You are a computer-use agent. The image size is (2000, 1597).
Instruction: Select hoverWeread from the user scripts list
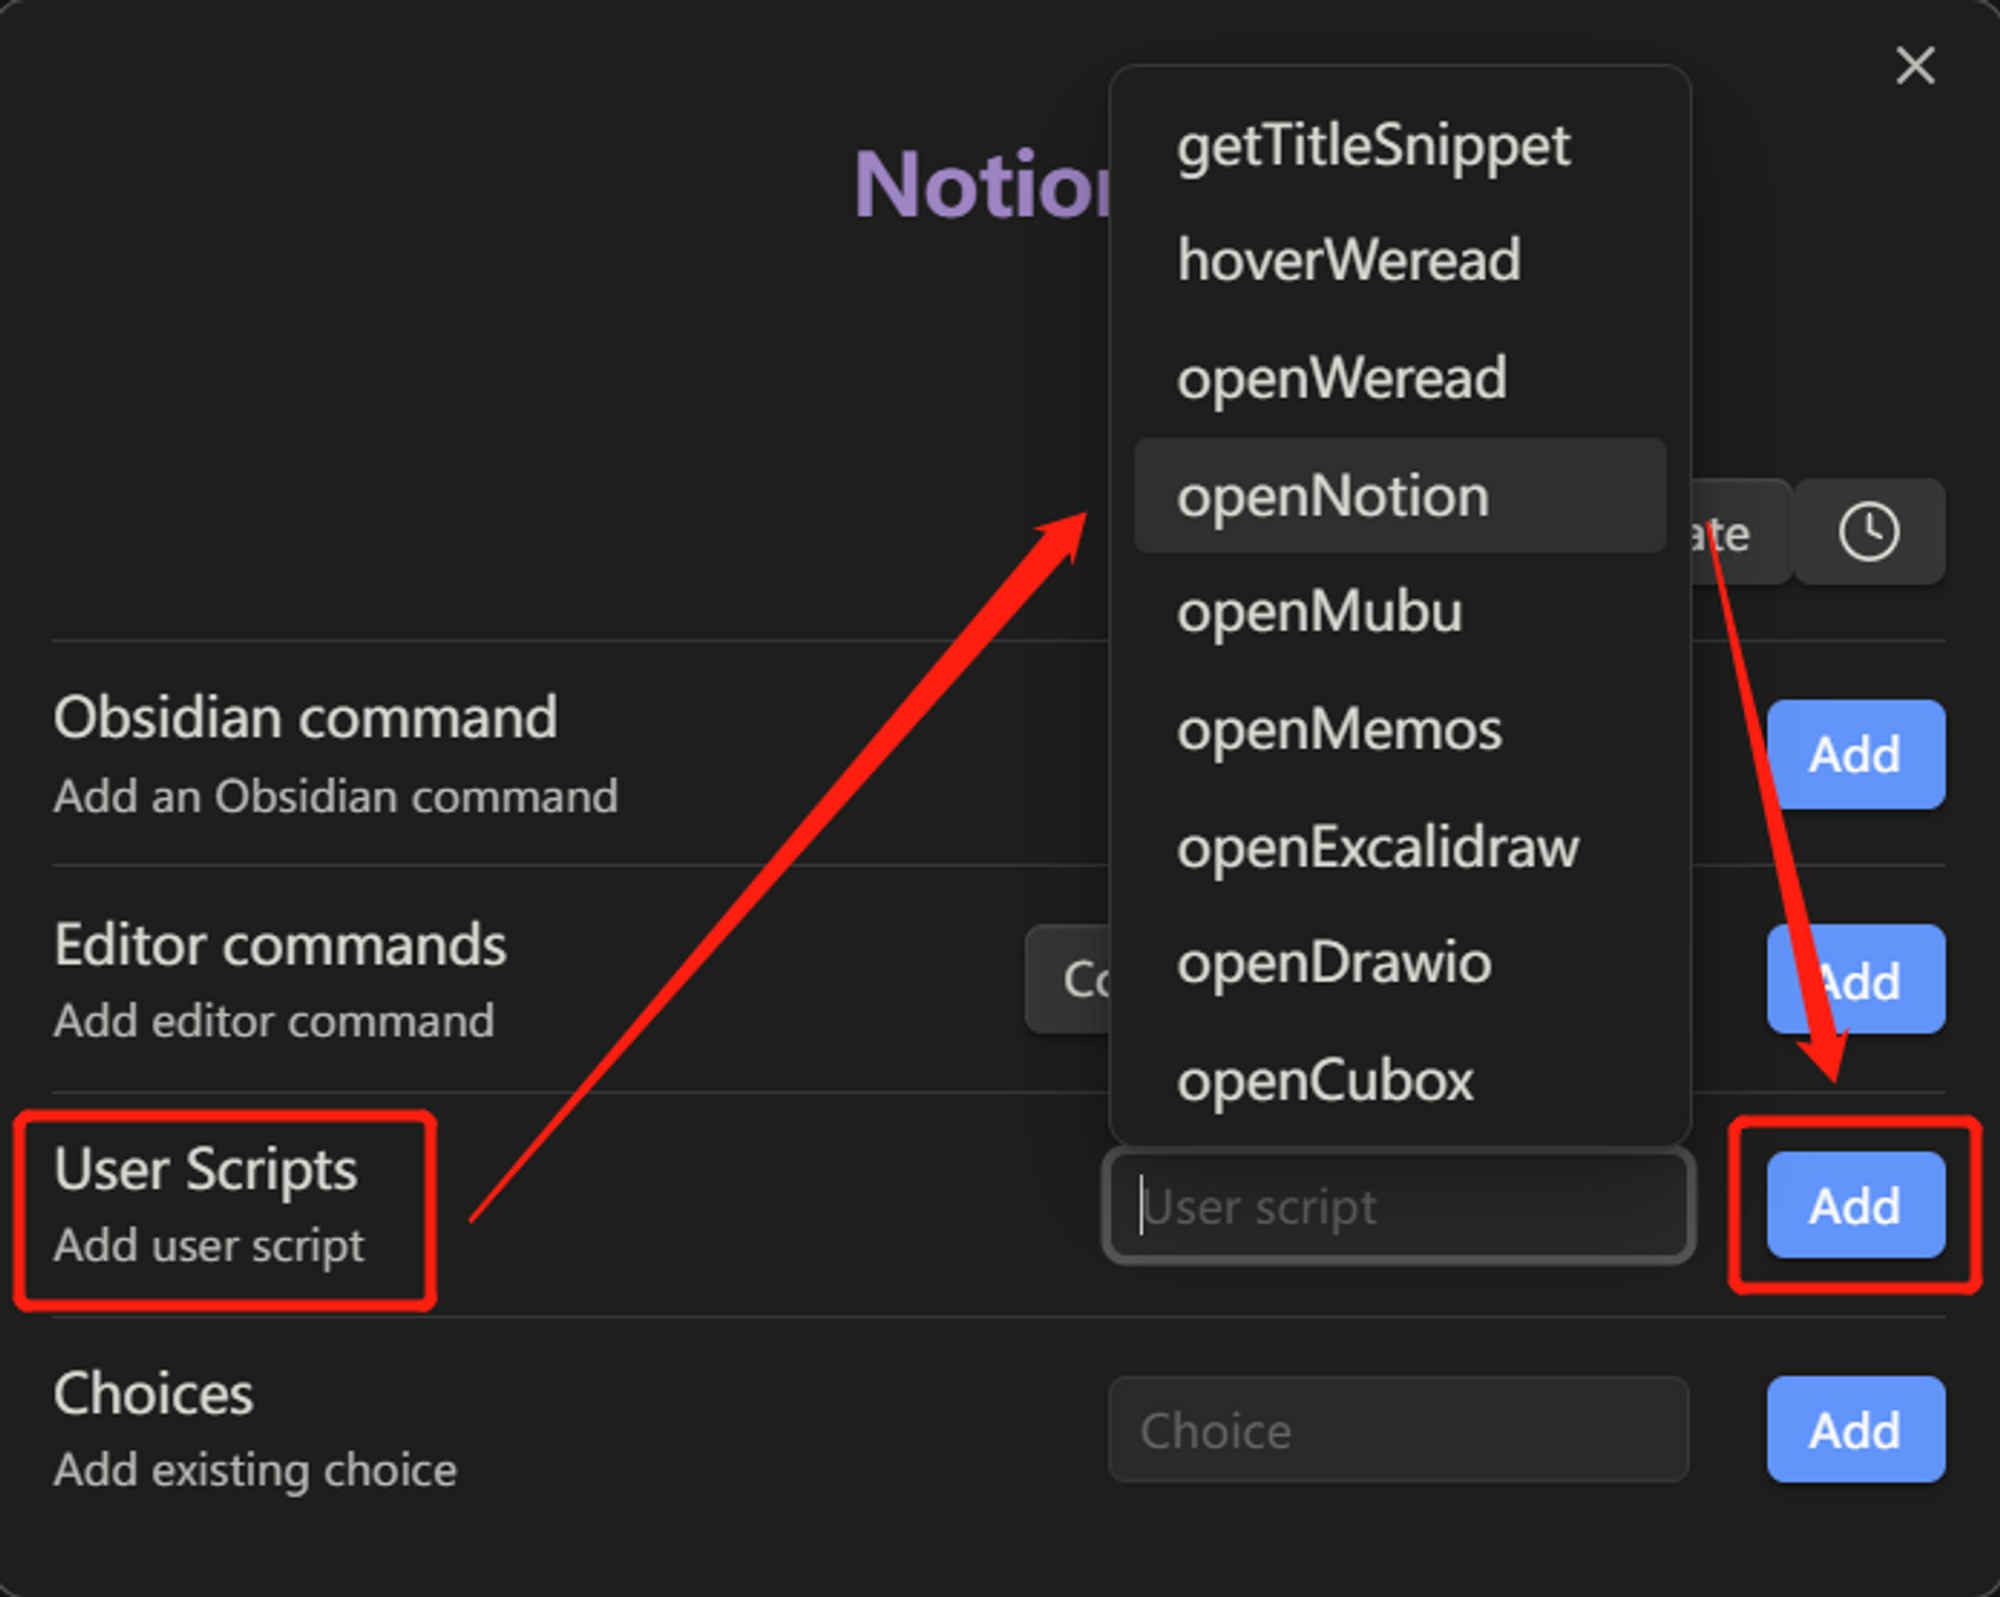pos(1349,262)
